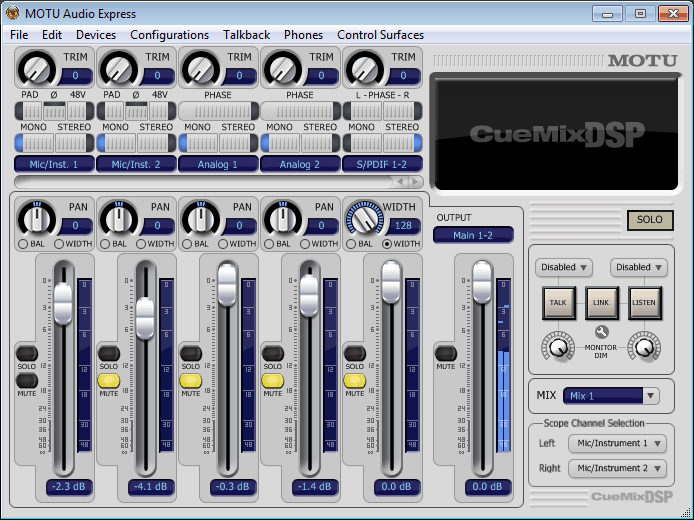
Task: Click the TRIM knob for Mic/Inst. 1
Action: [37, 69]
